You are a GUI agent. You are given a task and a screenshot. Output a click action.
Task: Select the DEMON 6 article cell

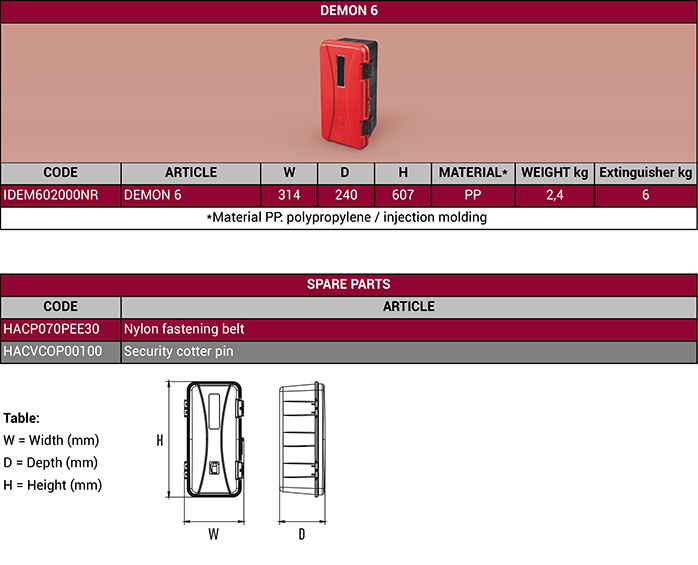coord(191,195)
